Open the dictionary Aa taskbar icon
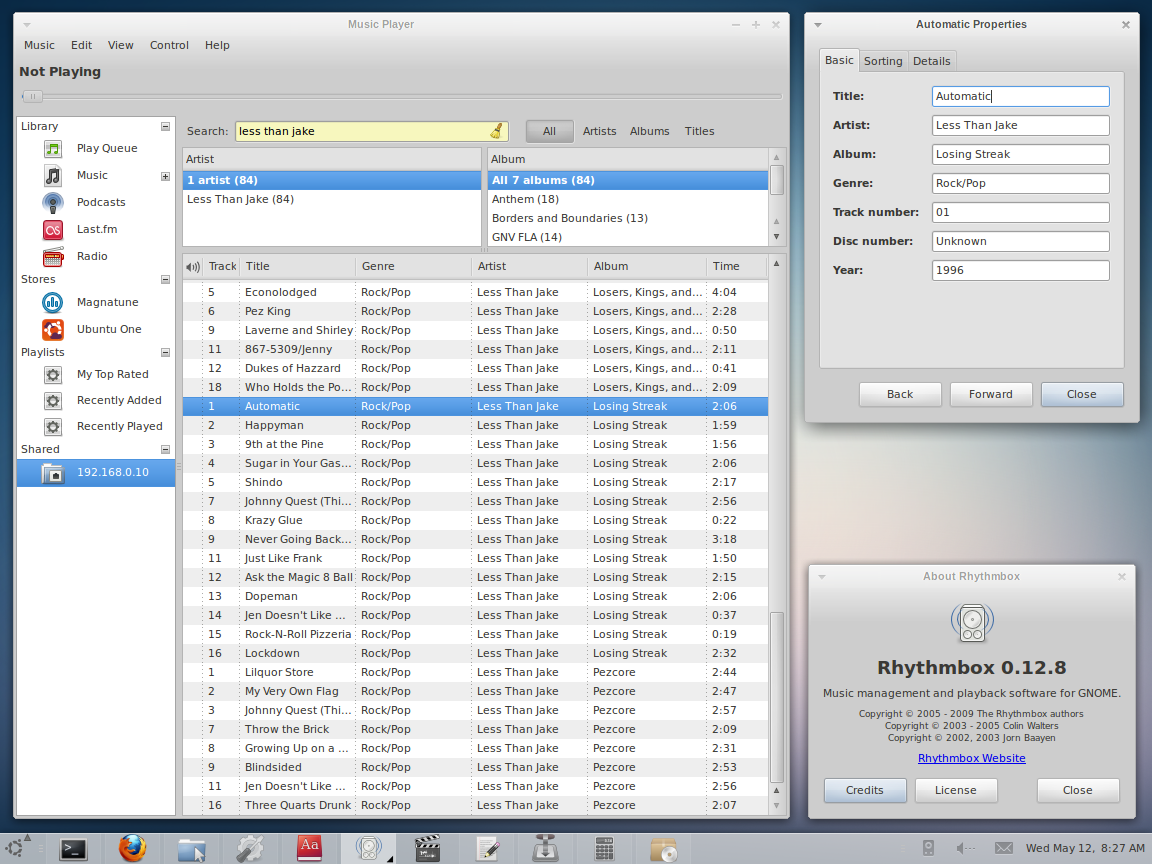 (x=309, y=848)
